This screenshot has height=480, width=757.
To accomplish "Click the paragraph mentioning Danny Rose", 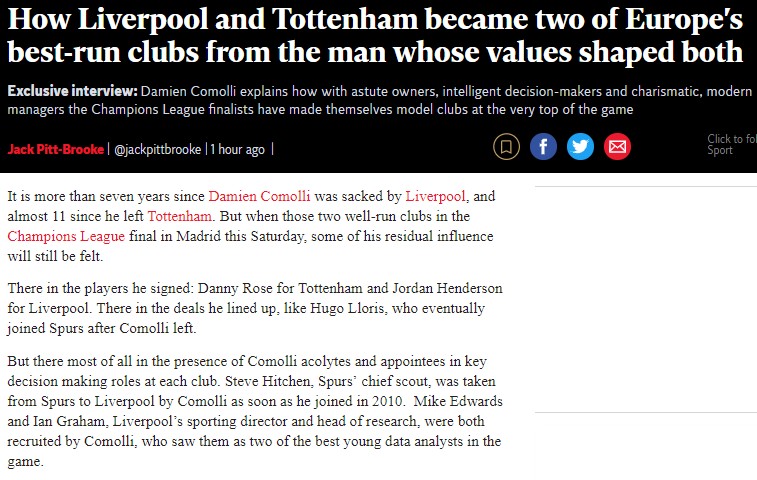I will pyautogui.click(x=255, y=308).
